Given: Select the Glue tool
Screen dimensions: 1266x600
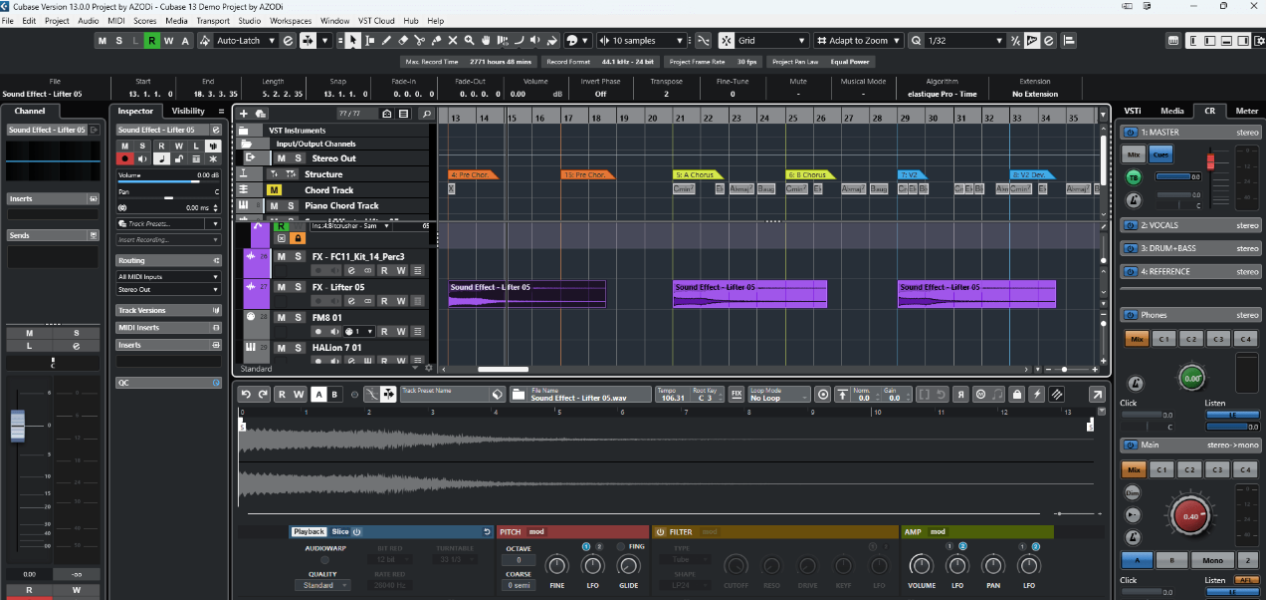Looking at the screenshot, I should tap(436, 40).
